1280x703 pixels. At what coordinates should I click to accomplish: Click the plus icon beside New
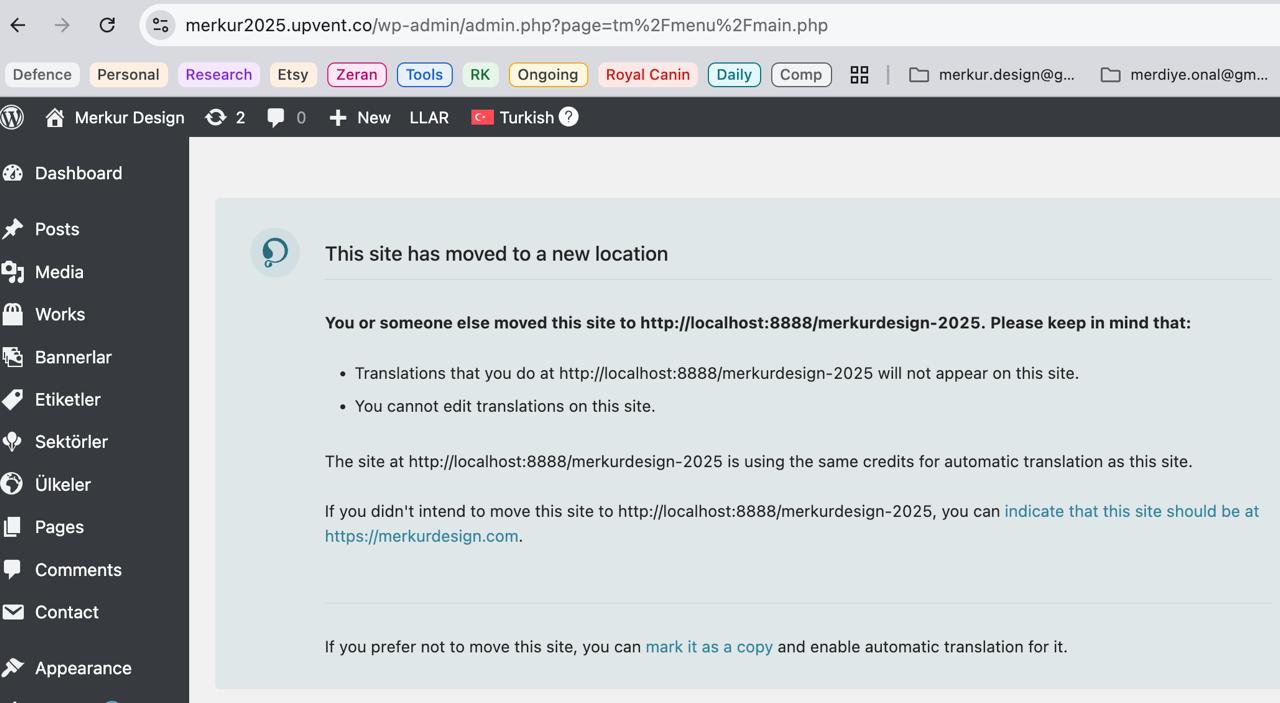point(338,117)
